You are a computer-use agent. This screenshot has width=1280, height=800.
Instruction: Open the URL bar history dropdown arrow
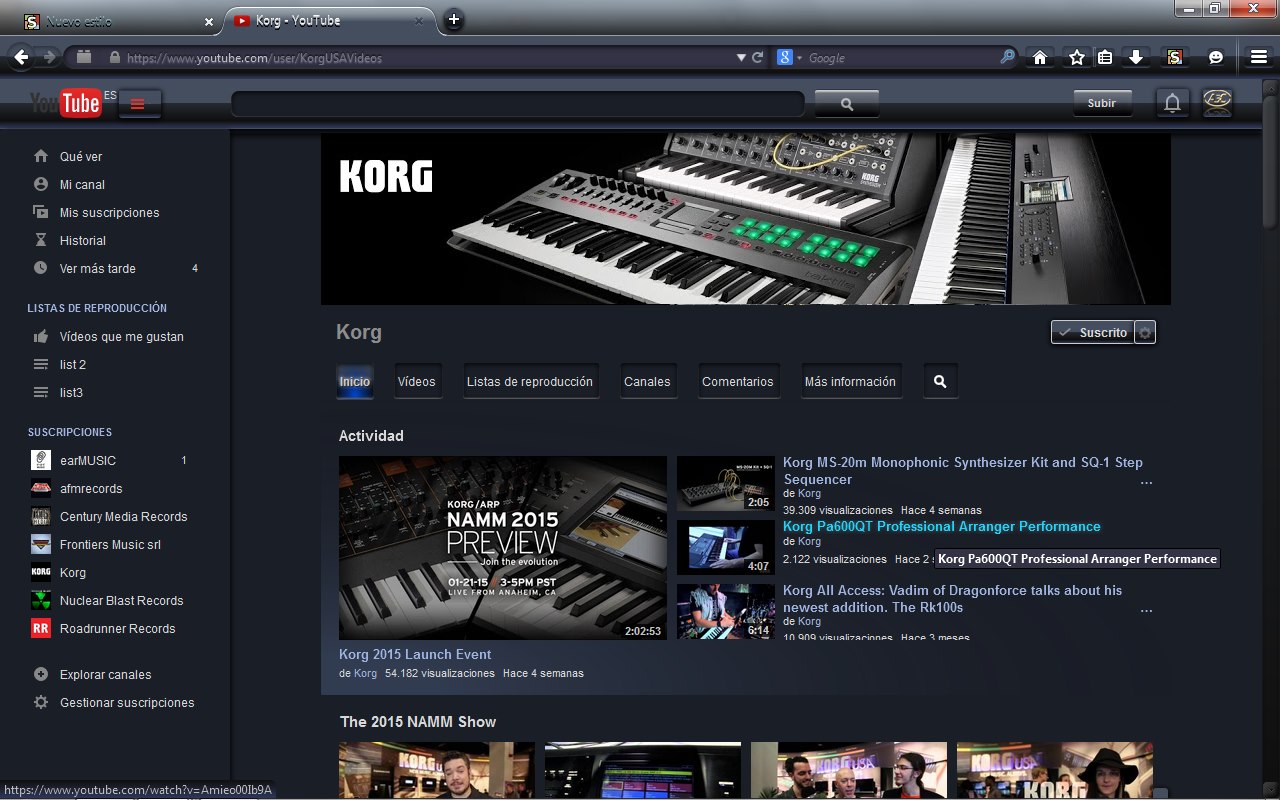(741, 58)
